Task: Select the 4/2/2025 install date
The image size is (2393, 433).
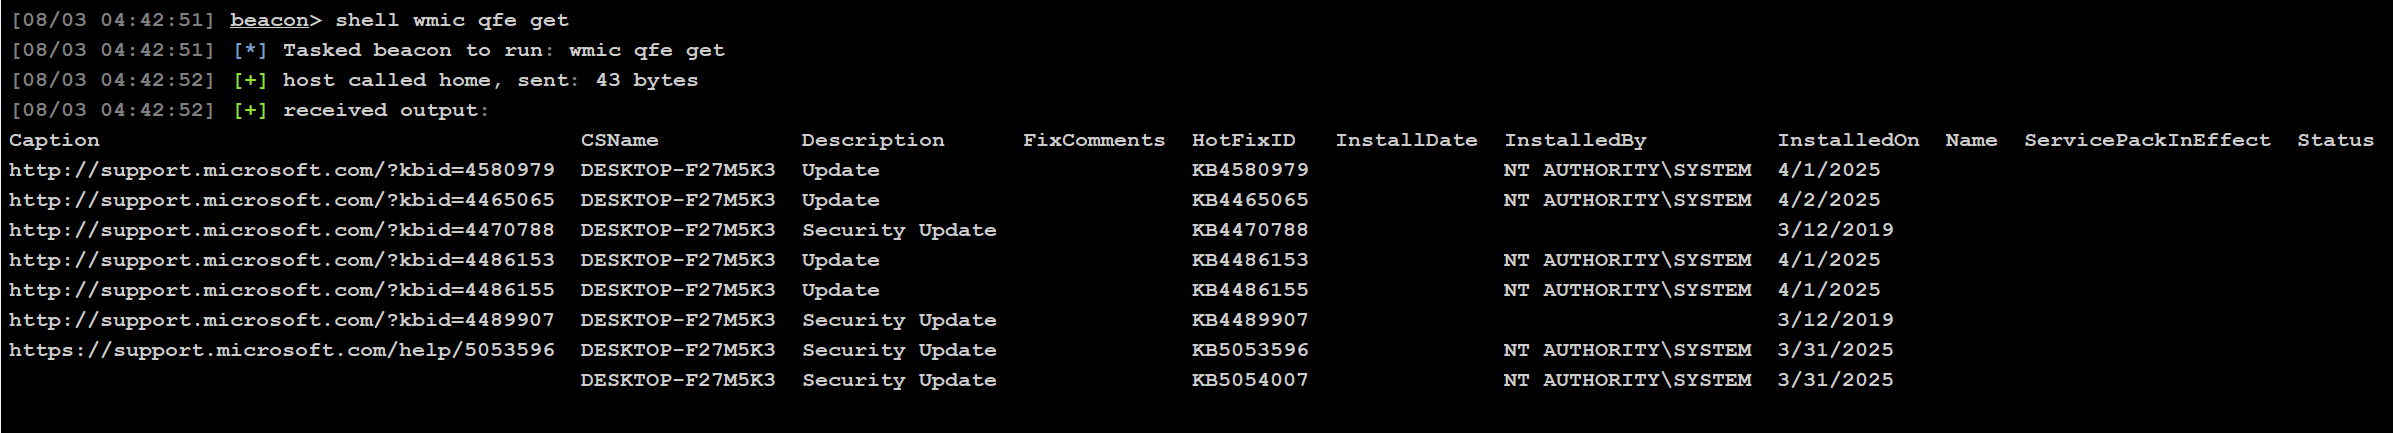Action: (x=1829, y=200)
